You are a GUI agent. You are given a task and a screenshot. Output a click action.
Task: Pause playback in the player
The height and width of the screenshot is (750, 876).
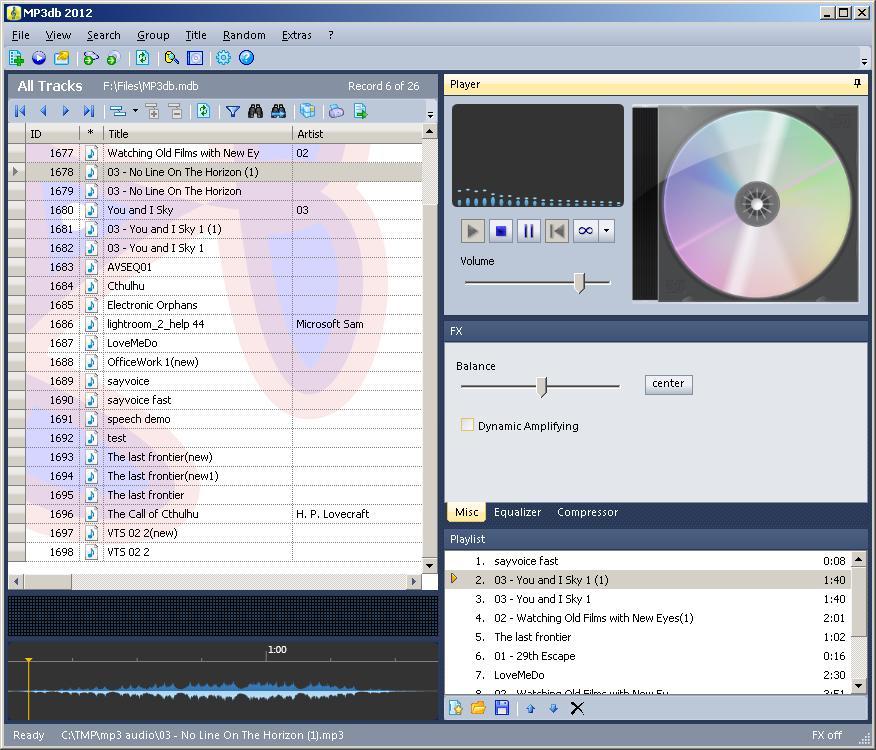(x=529, y=231)
